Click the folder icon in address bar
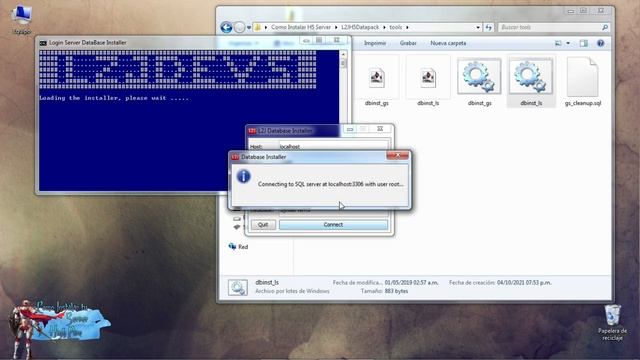Screen dimensions: 640x360 258,27
